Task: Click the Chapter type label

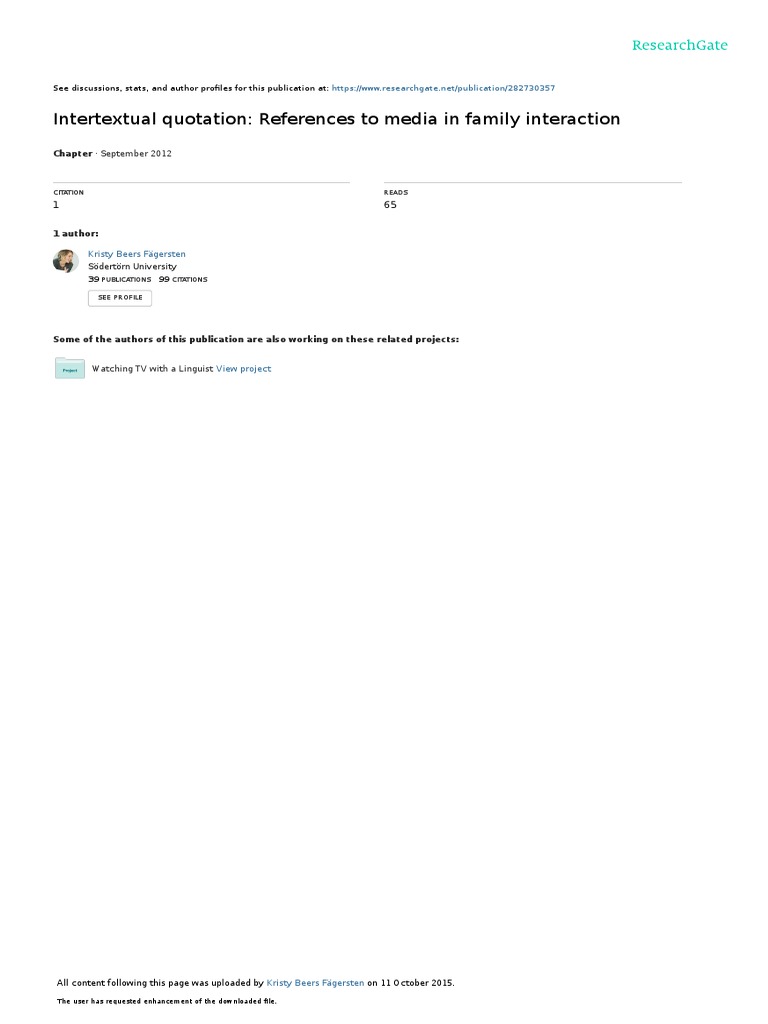Action: (72, 153)
